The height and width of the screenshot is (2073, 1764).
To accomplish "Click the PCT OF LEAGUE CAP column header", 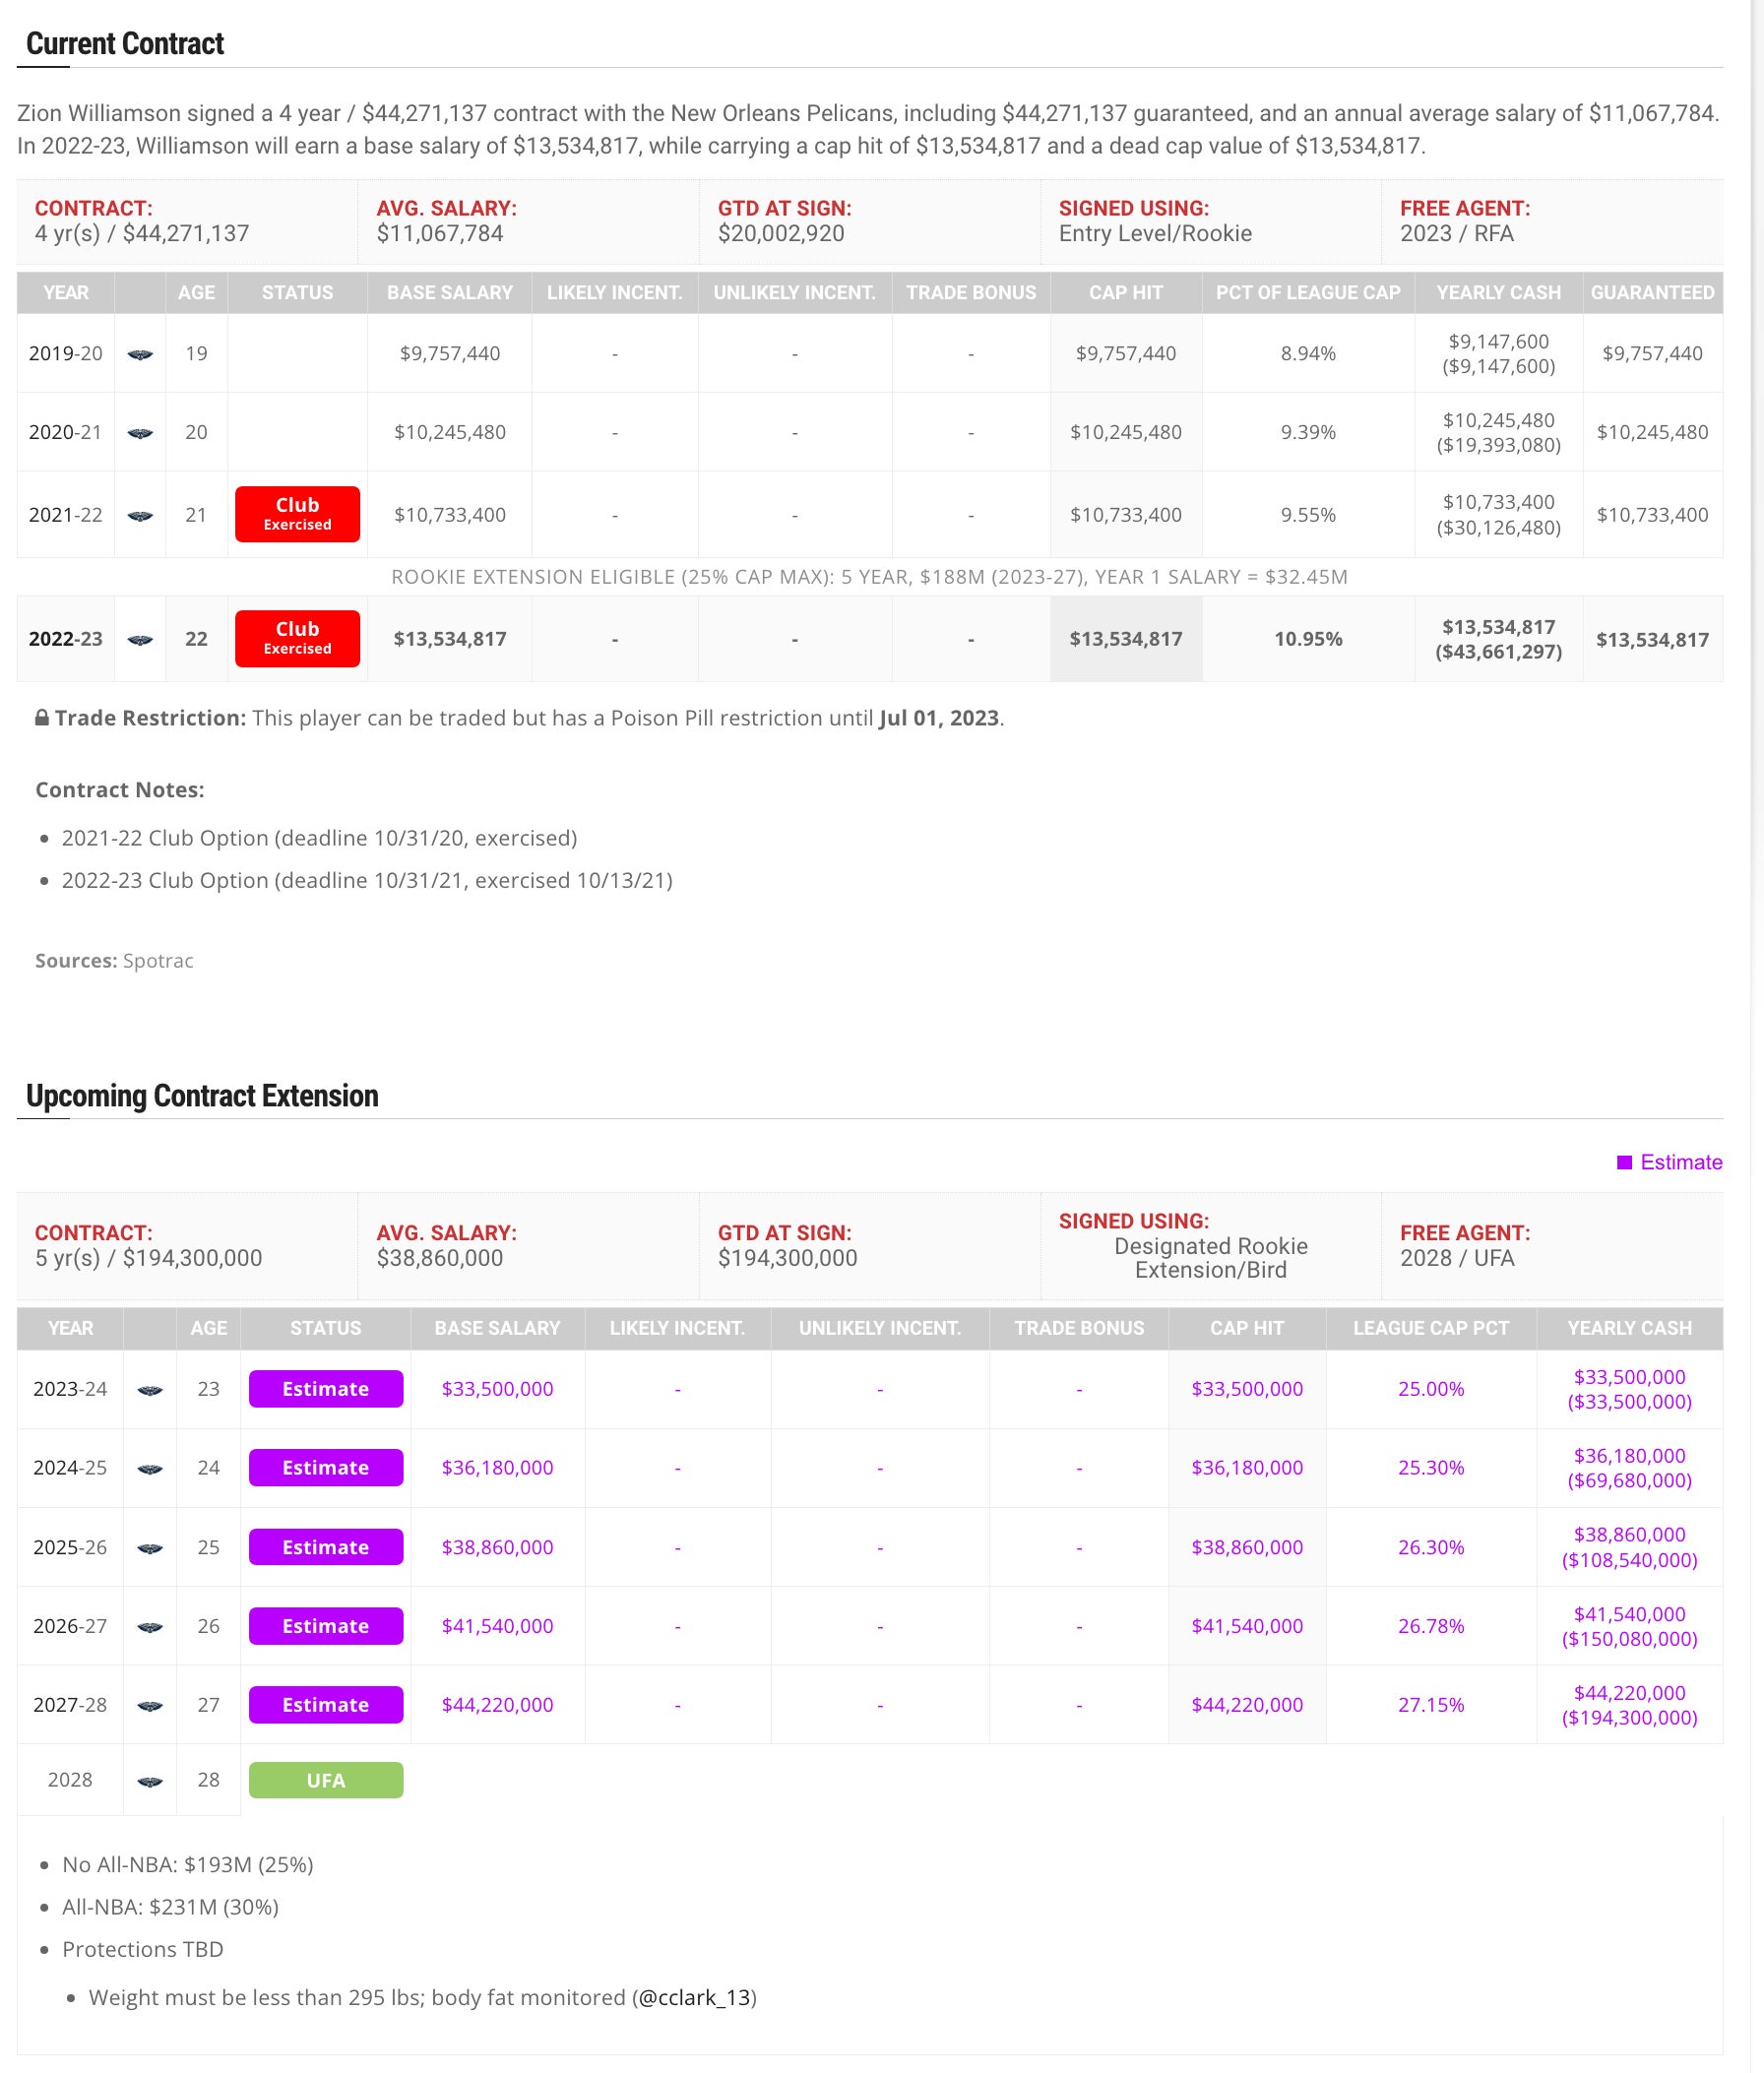I will coord(1307,293).
